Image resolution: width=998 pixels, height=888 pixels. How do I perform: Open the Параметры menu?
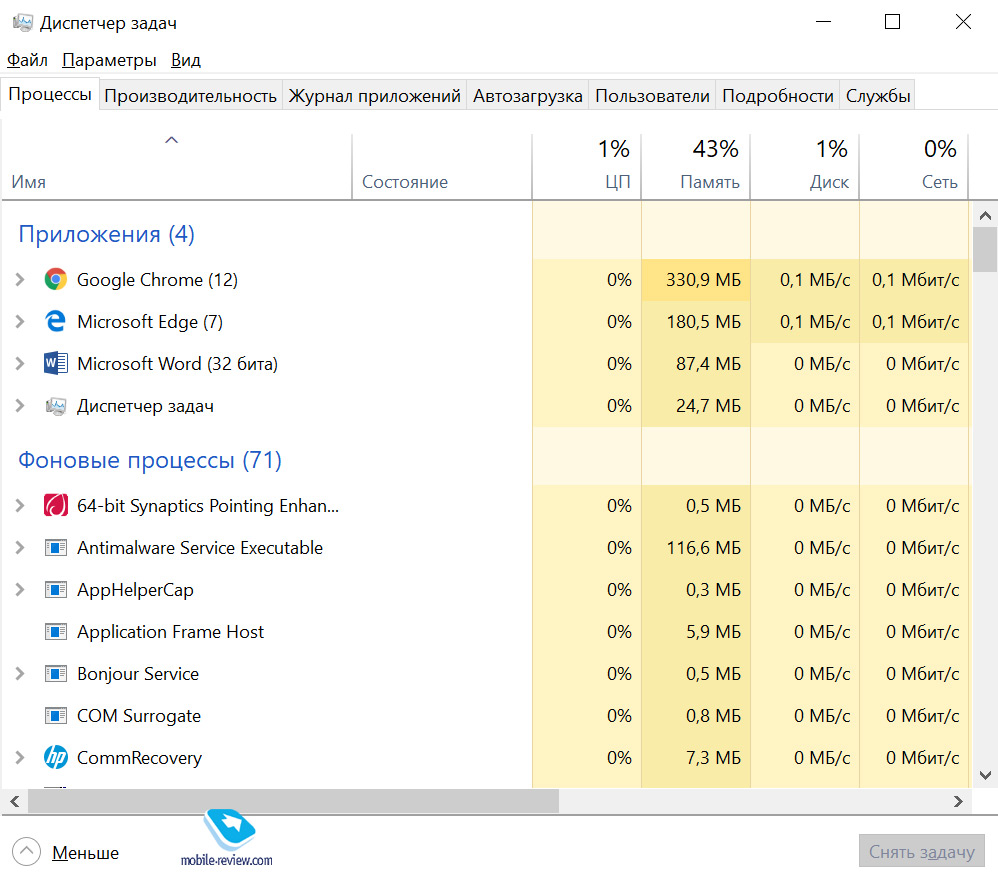click(109, 60)
